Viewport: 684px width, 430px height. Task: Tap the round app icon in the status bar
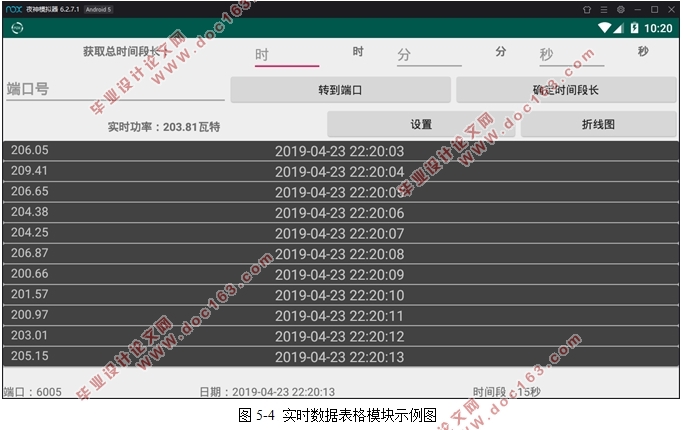point(17,28)
